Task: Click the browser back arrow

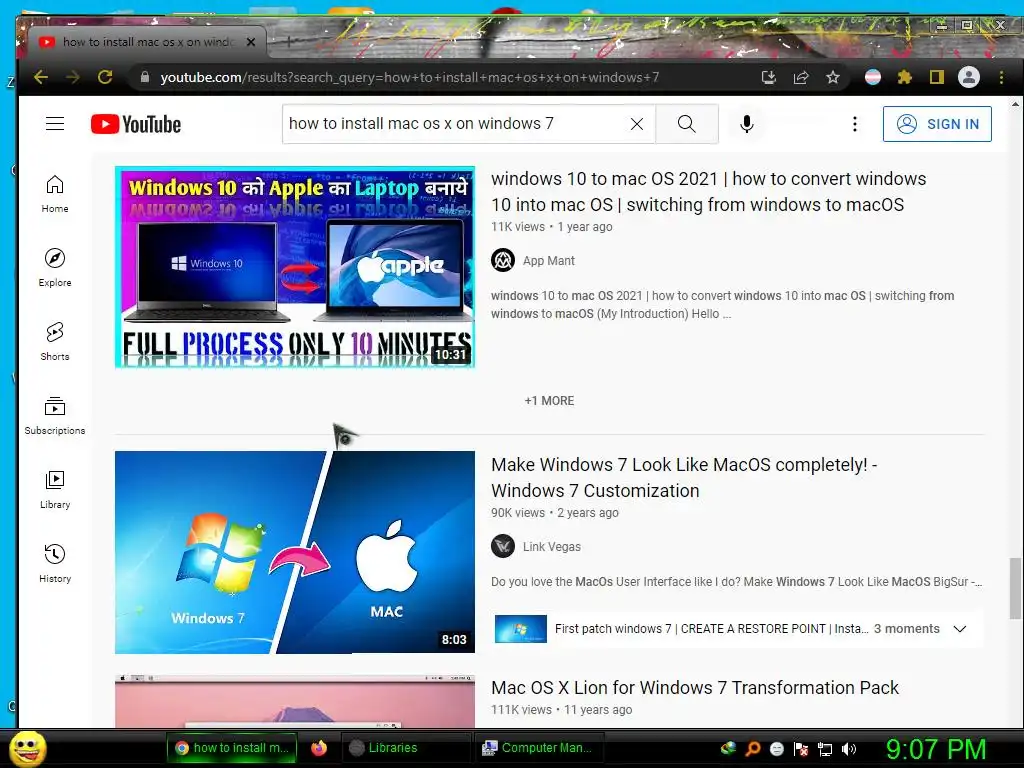Action: [41, 77]
